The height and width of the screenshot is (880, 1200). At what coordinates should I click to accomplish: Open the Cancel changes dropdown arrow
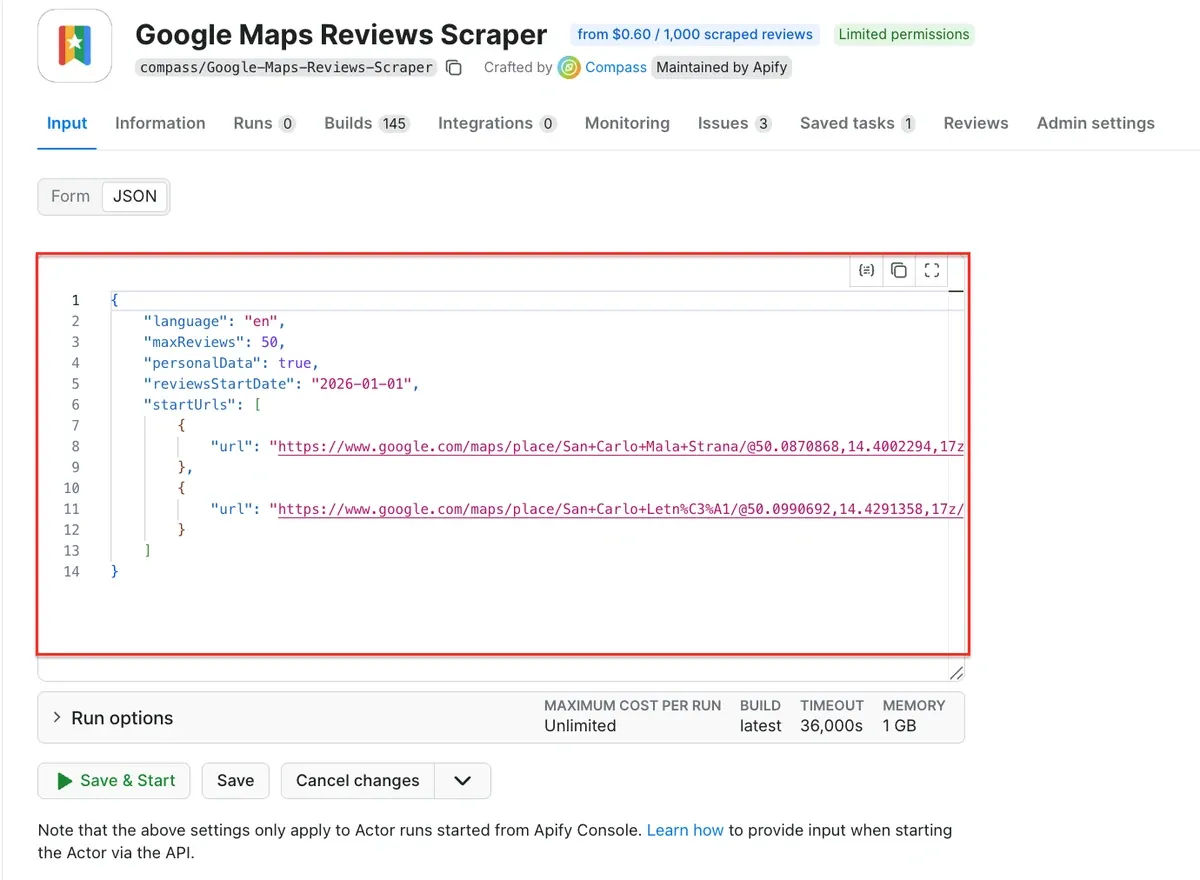(x=463, y=781)
